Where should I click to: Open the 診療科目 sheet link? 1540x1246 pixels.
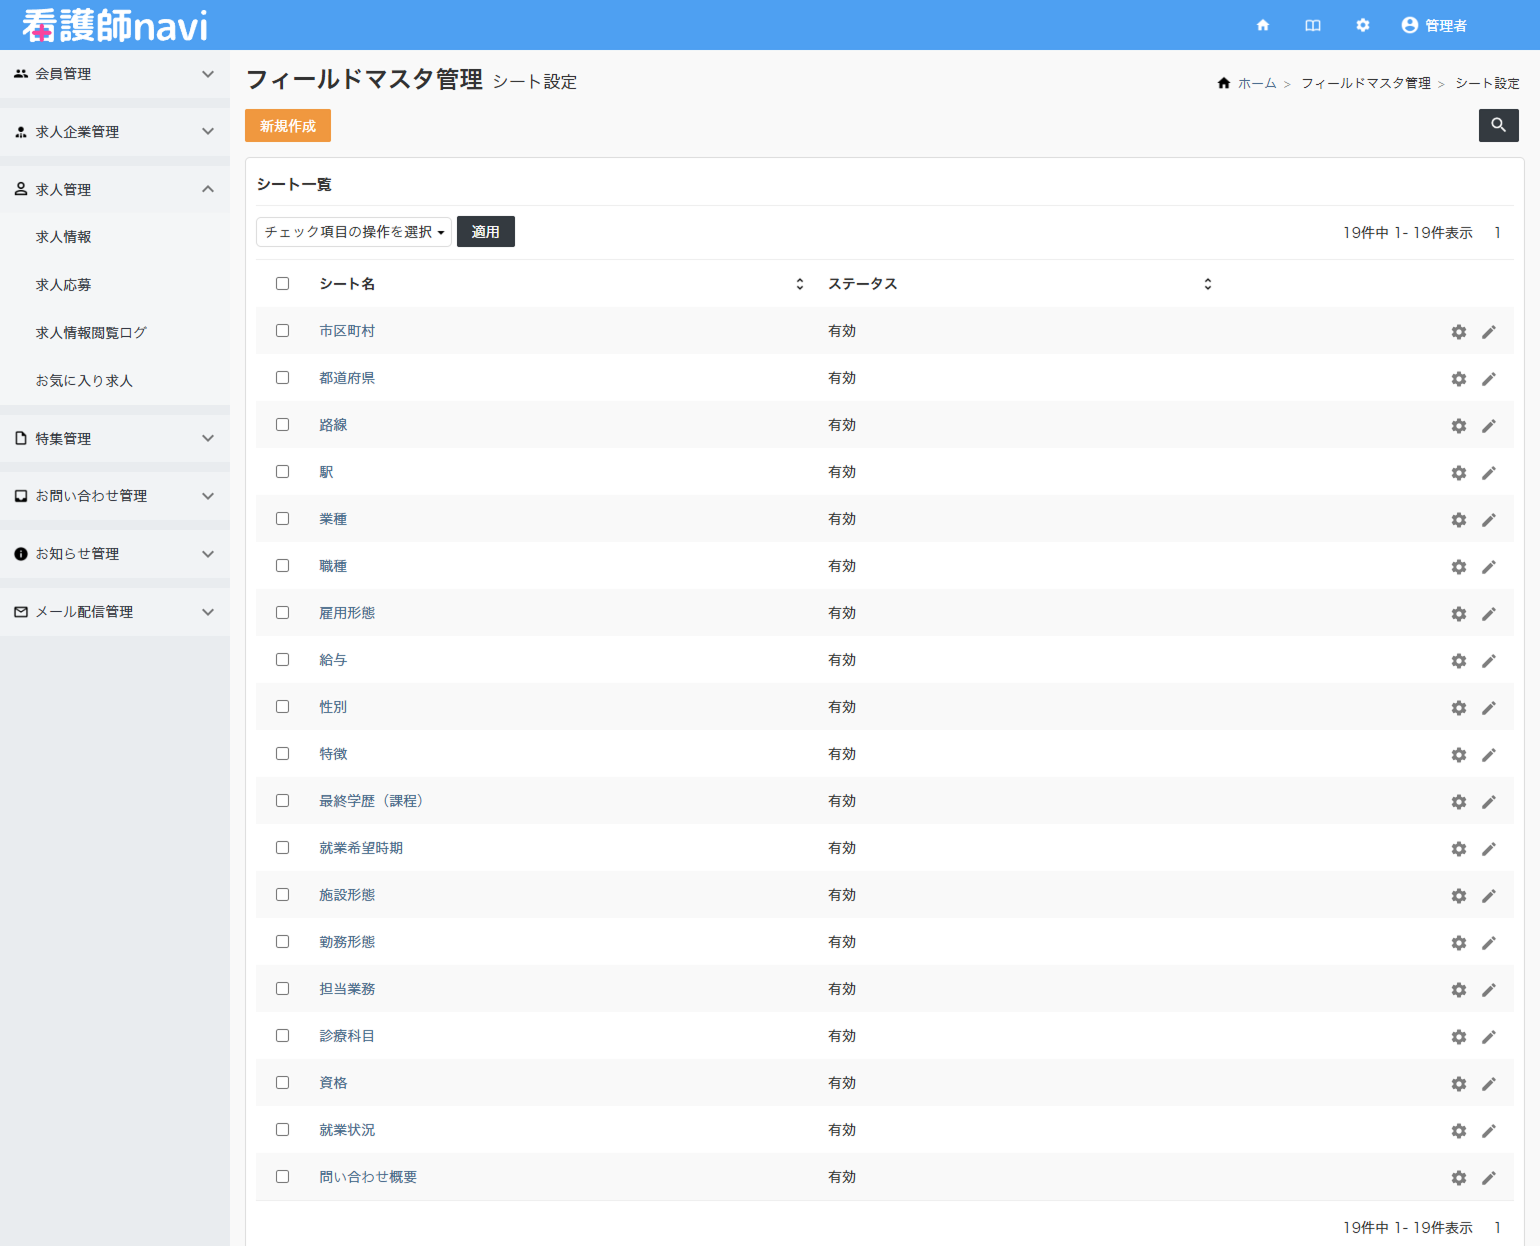coord(347,1036)
